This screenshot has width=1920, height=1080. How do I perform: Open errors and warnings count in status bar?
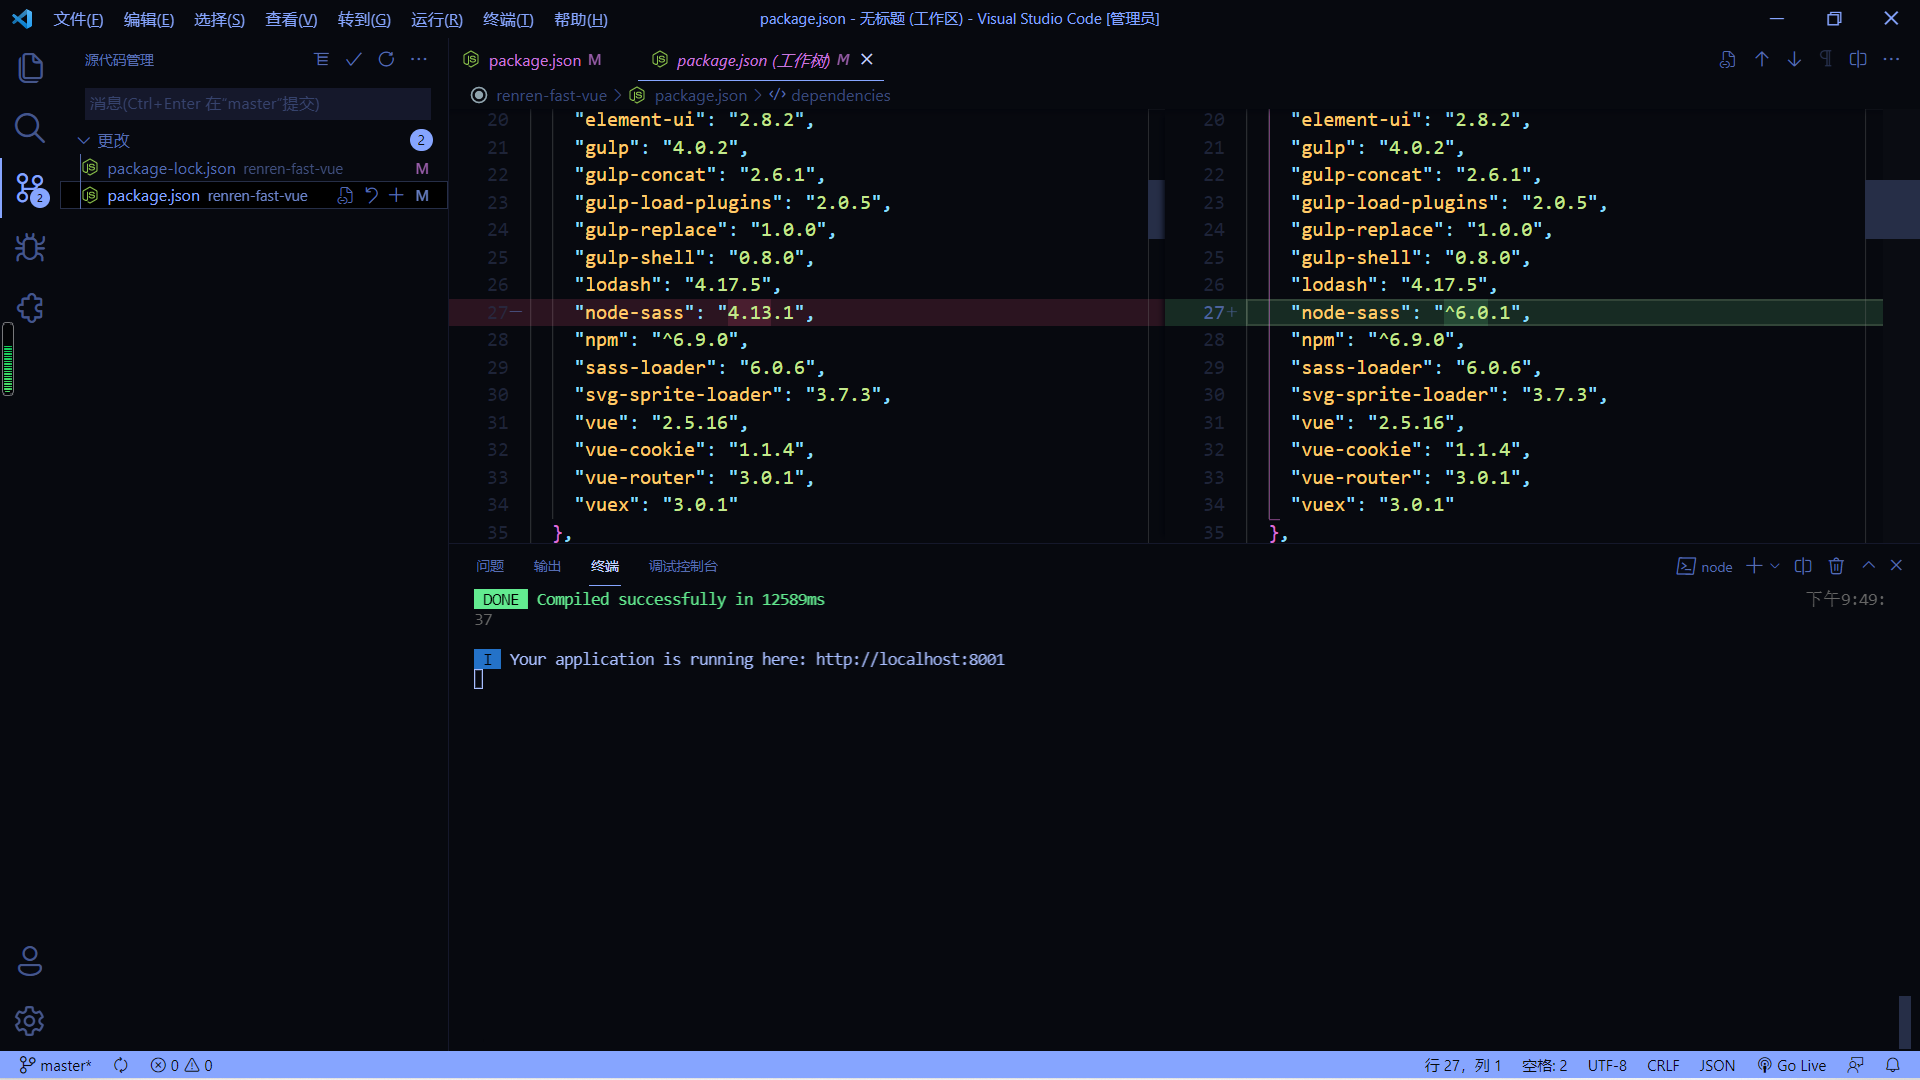point(181,1065)
